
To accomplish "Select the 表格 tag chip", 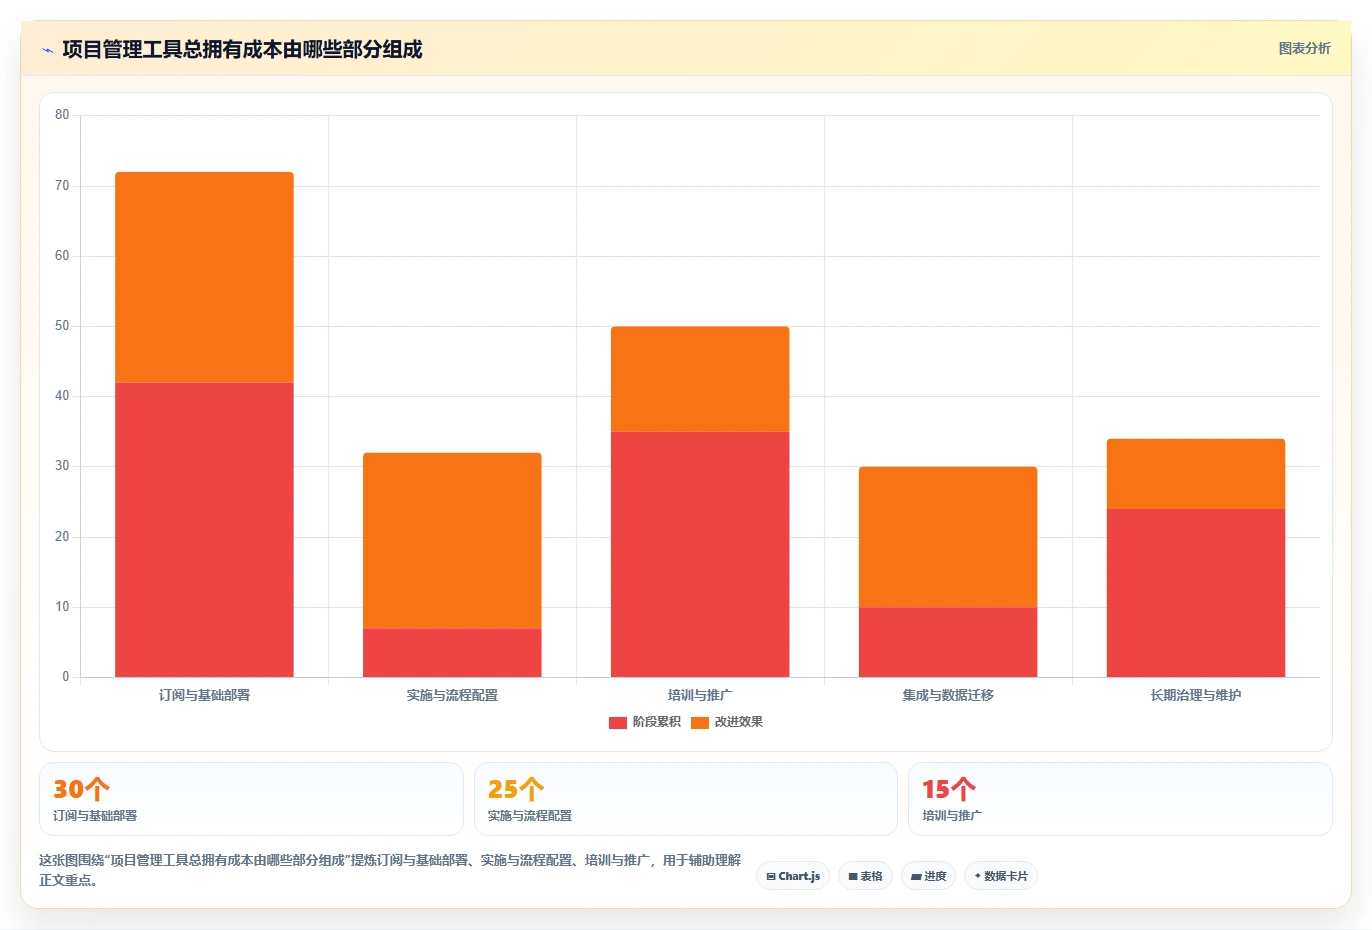I will coord(865,876).
